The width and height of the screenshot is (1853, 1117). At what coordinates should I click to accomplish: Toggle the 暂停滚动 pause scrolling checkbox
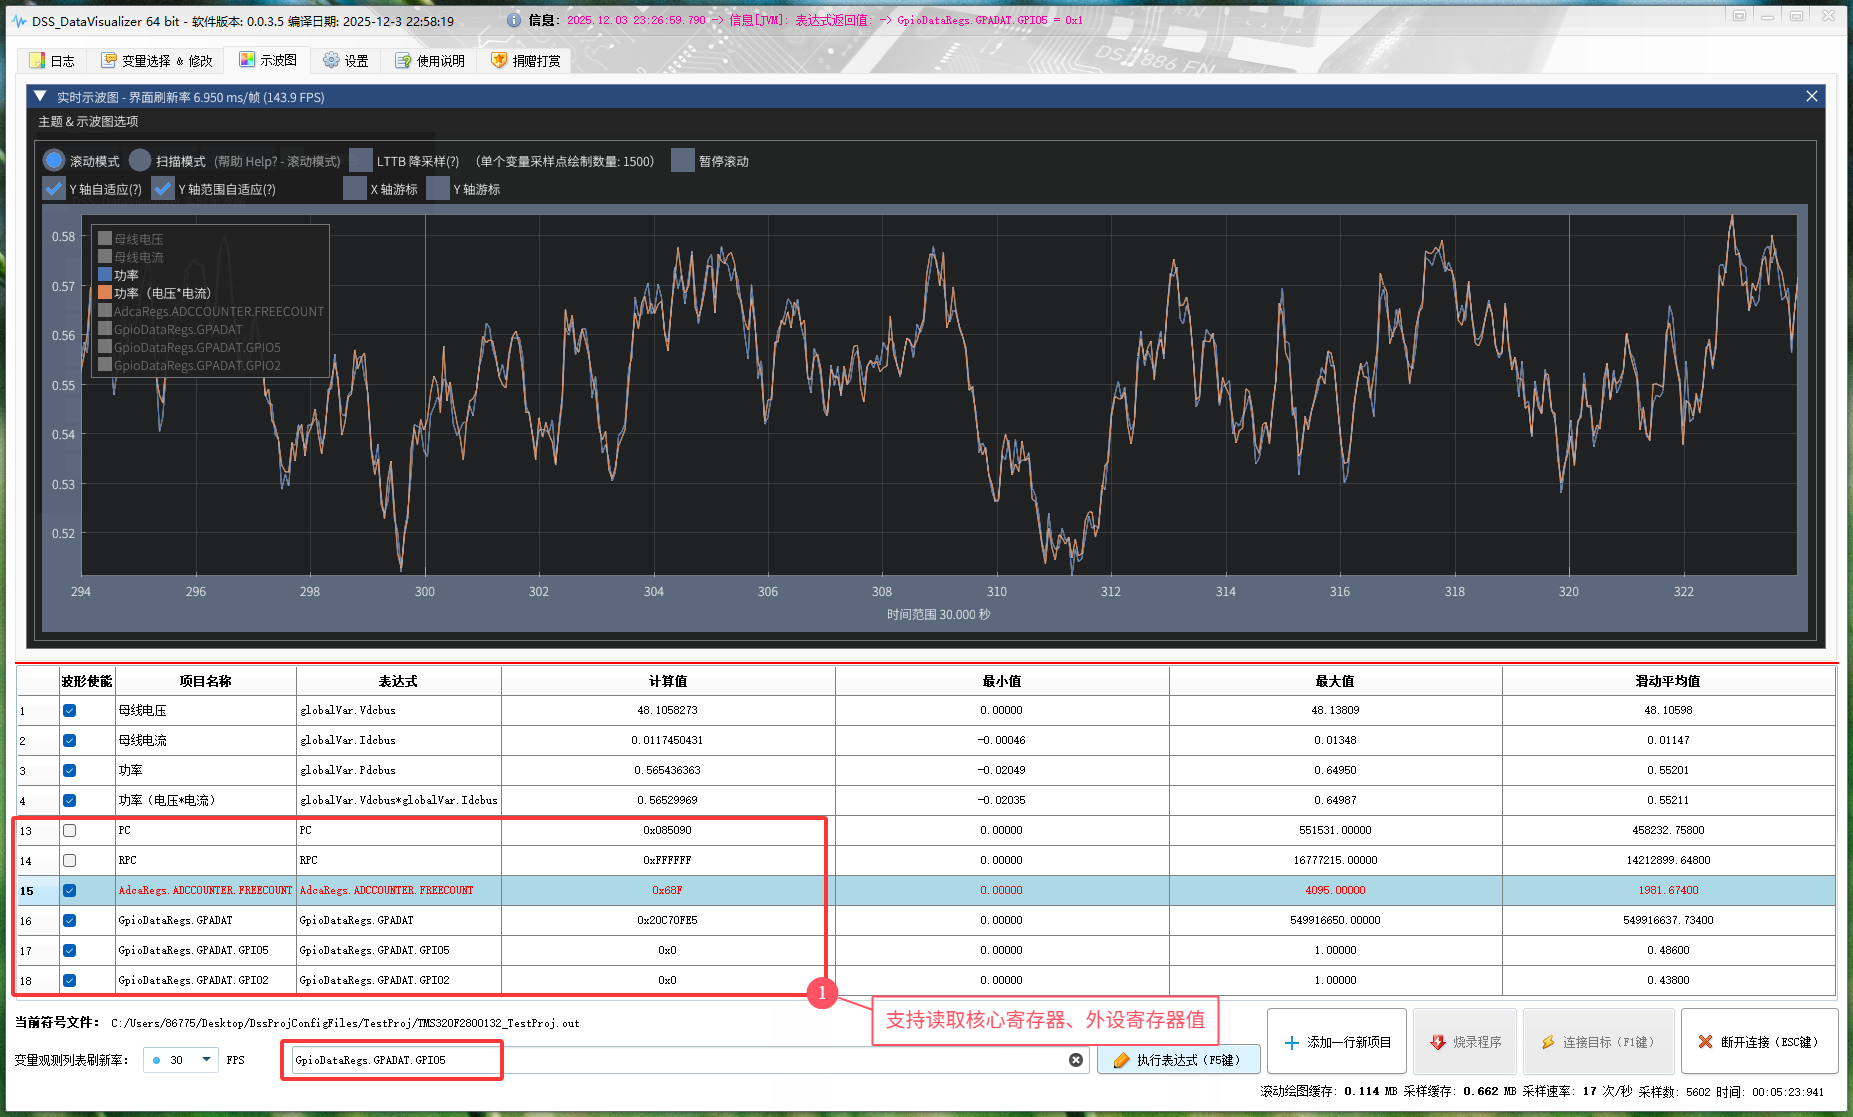[683, 161]
